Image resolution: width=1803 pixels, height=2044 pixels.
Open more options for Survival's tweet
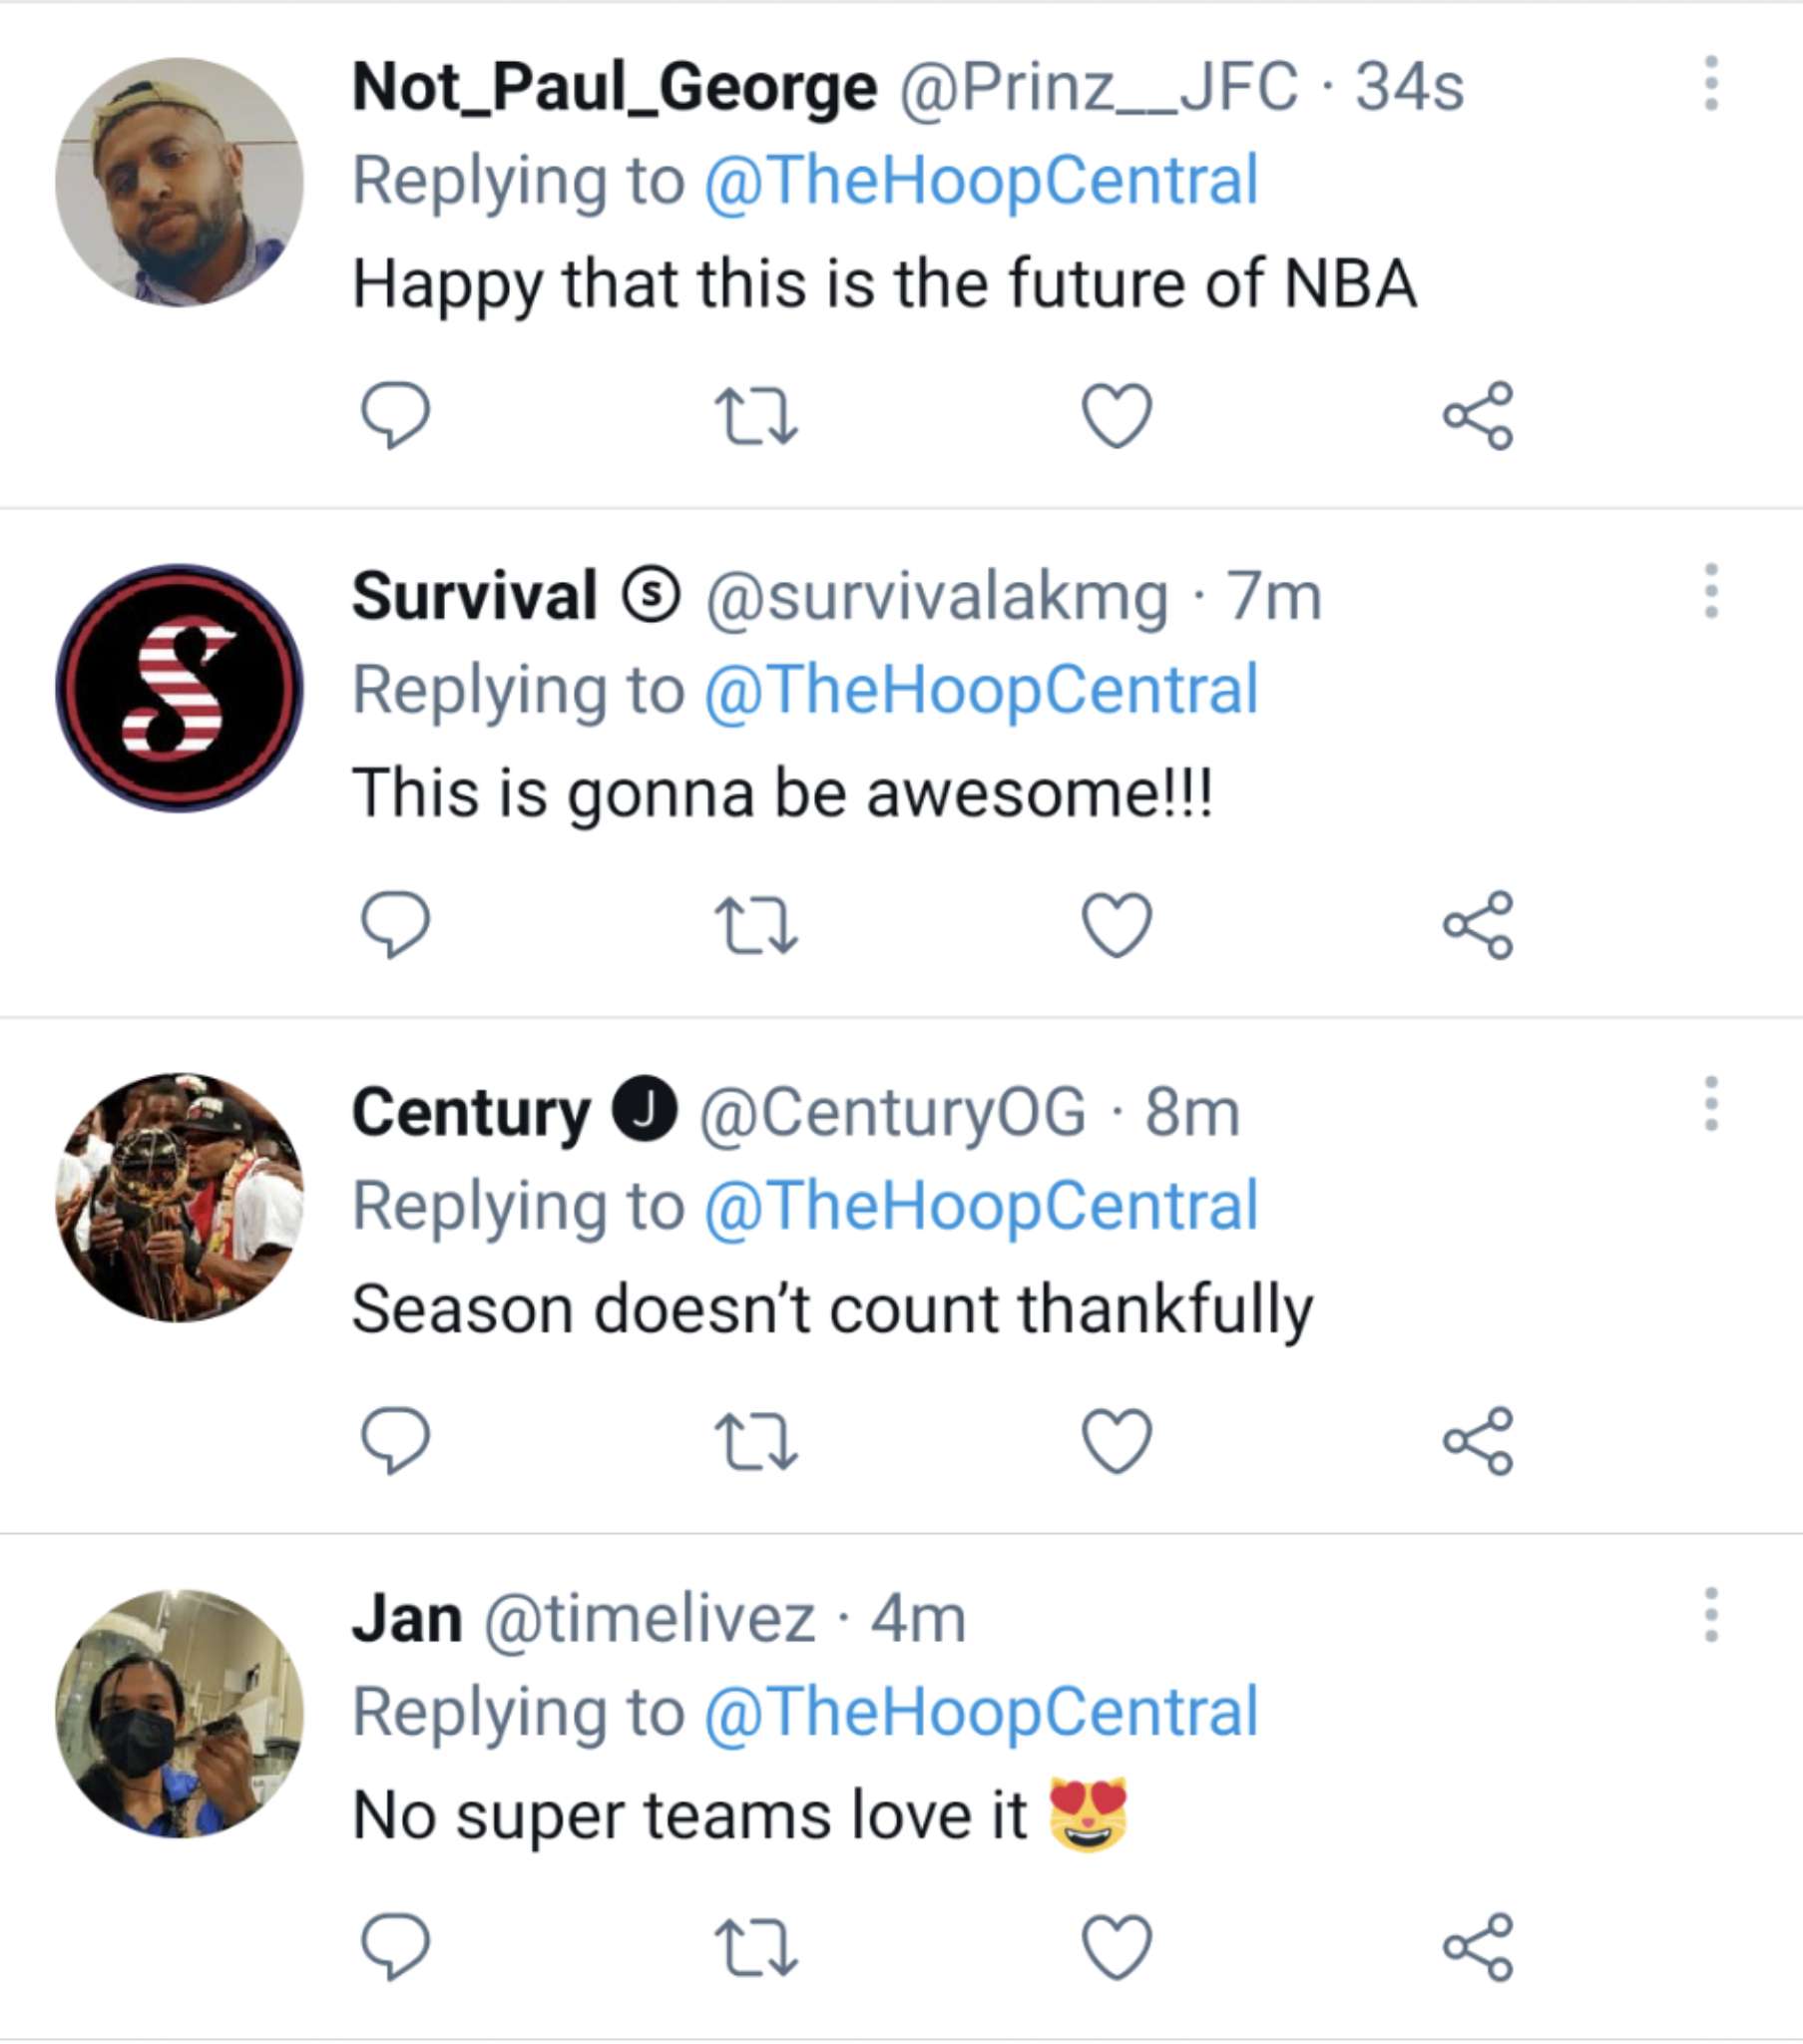(1711, 591)
